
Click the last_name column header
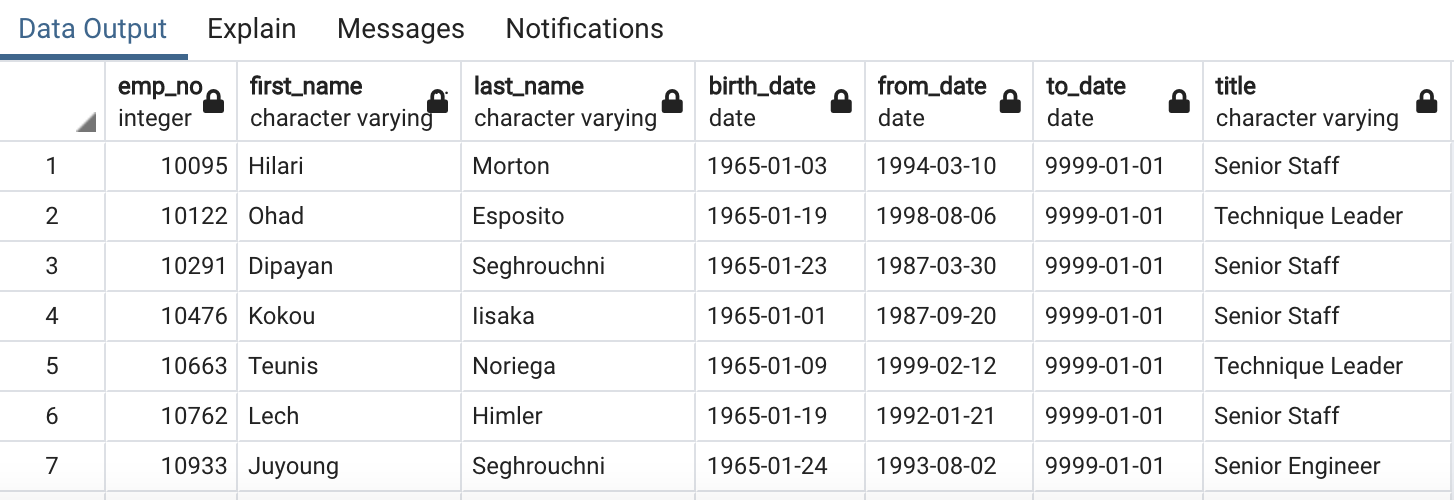[560, 101]
